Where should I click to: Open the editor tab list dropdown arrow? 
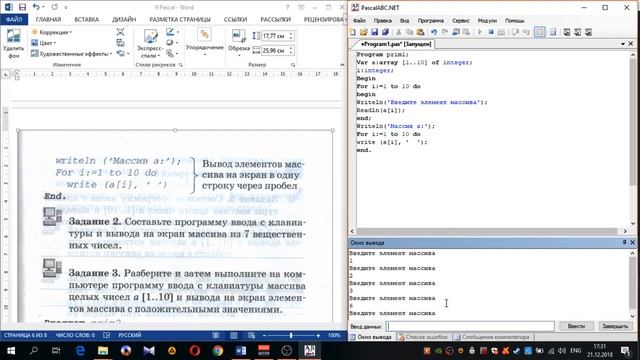(x=623, y=44)
